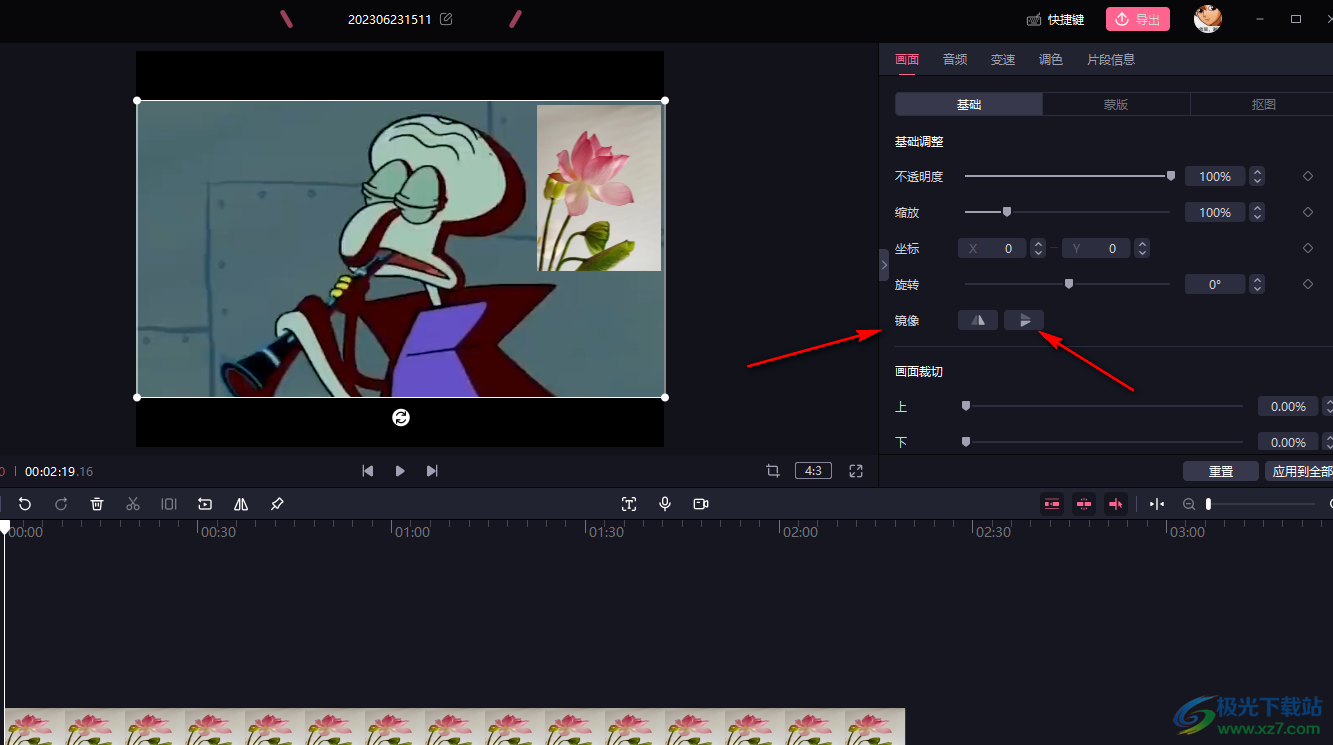Click the undo arrow icon
Image resolution: width=1333 pixels, height=745 pixels.
[x=25, y=504]
